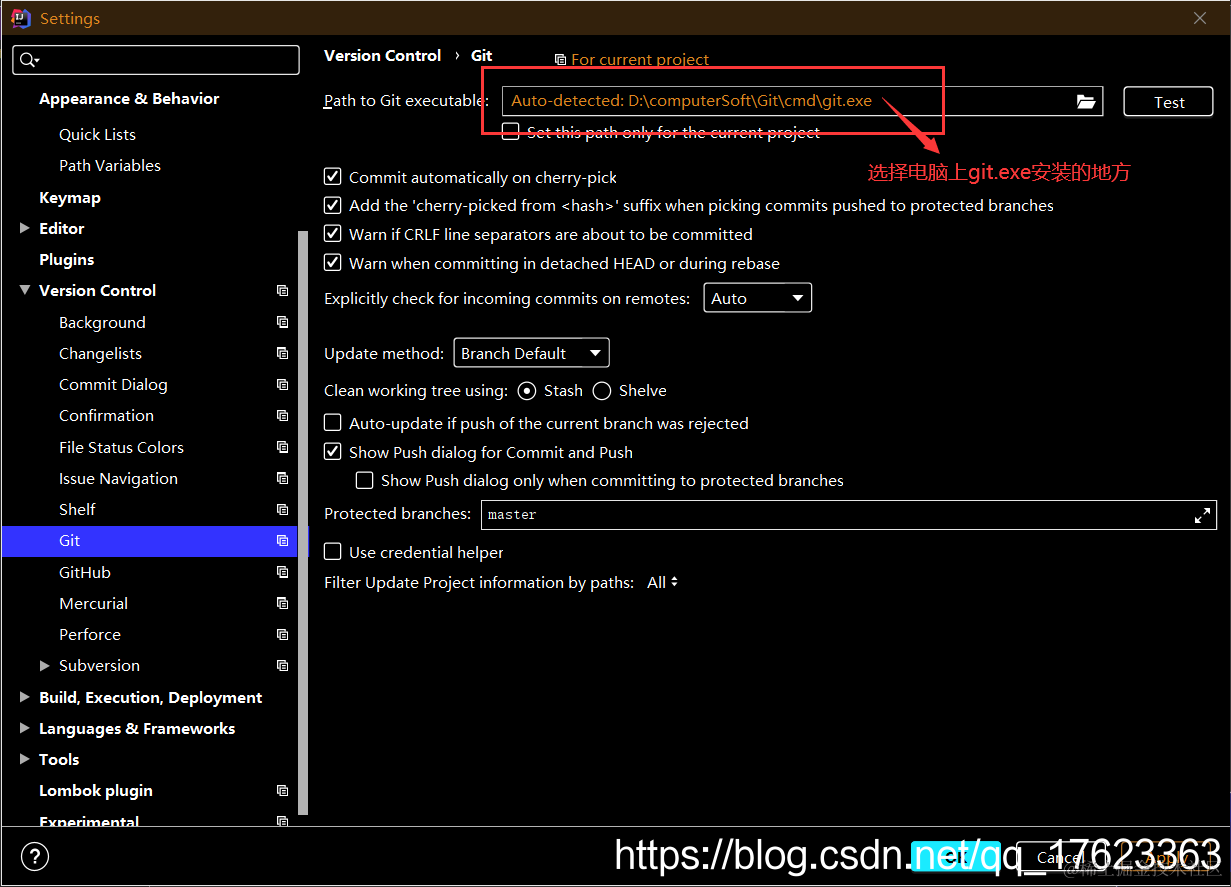1231x887 pixels.
Task: Enable Auto-update if push was rejected
Action: click(x=333, y=423)
